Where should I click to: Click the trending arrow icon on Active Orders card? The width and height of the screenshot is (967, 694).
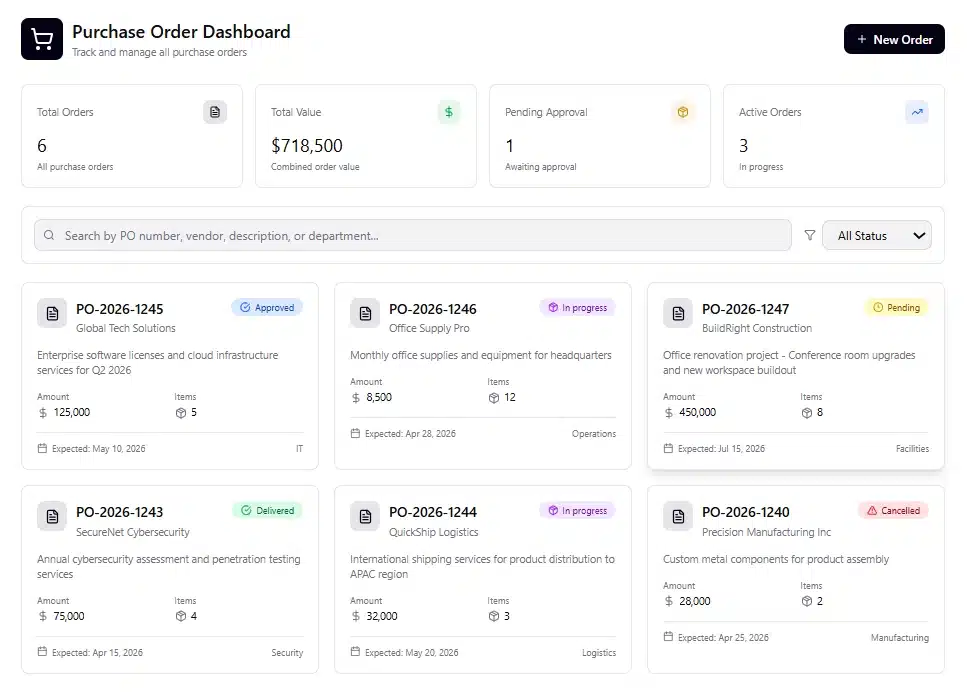coord(916,112)
